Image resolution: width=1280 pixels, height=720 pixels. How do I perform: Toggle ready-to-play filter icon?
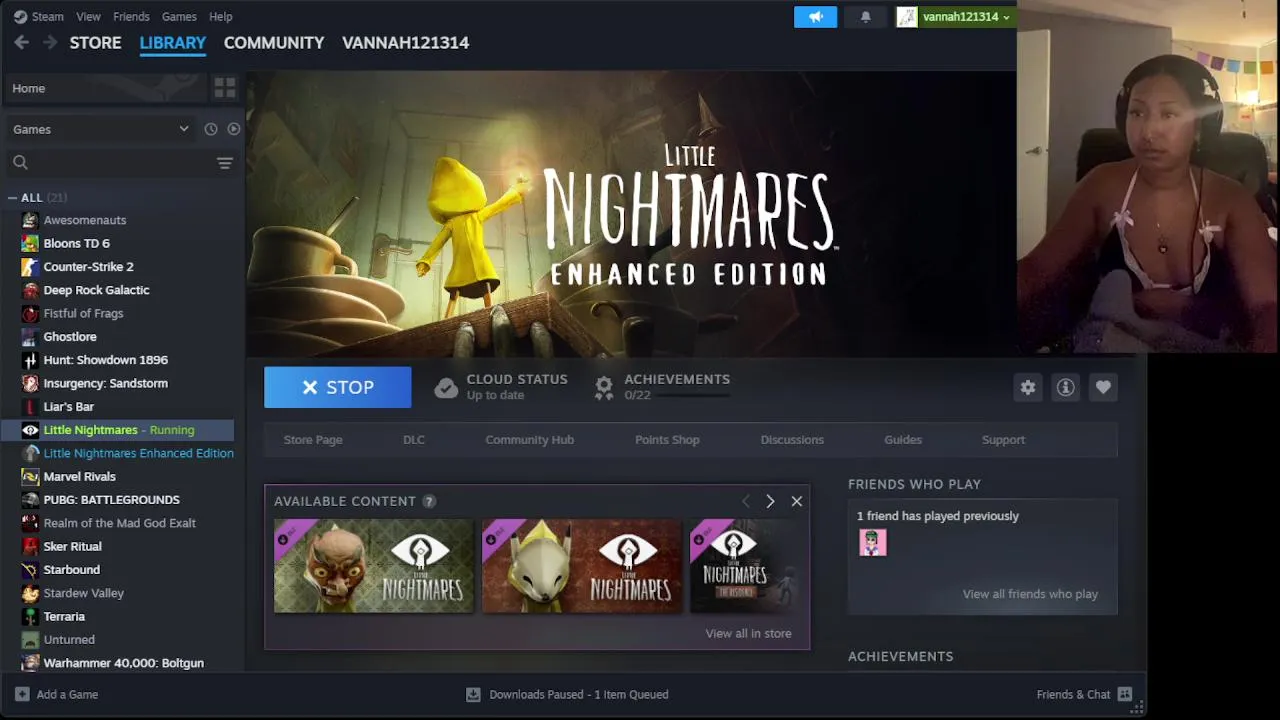click(234, 129)
